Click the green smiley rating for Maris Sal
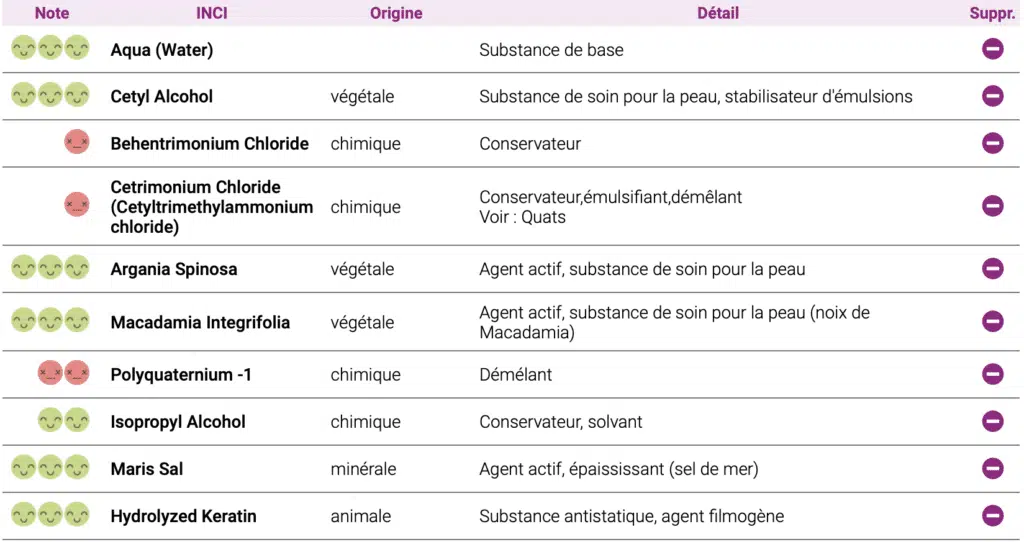This screenshot has height=542, width=1024. coord(50,468)
